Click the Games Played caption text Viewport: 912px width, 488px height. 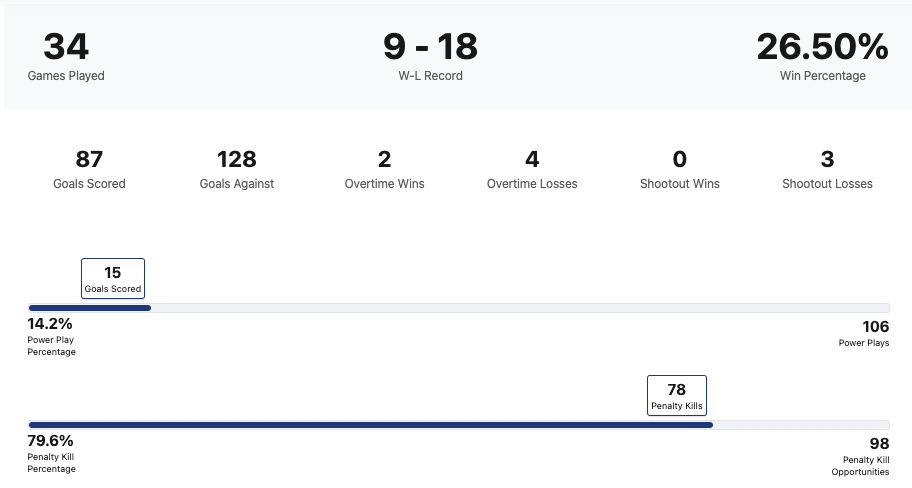(x=66, y=76)
